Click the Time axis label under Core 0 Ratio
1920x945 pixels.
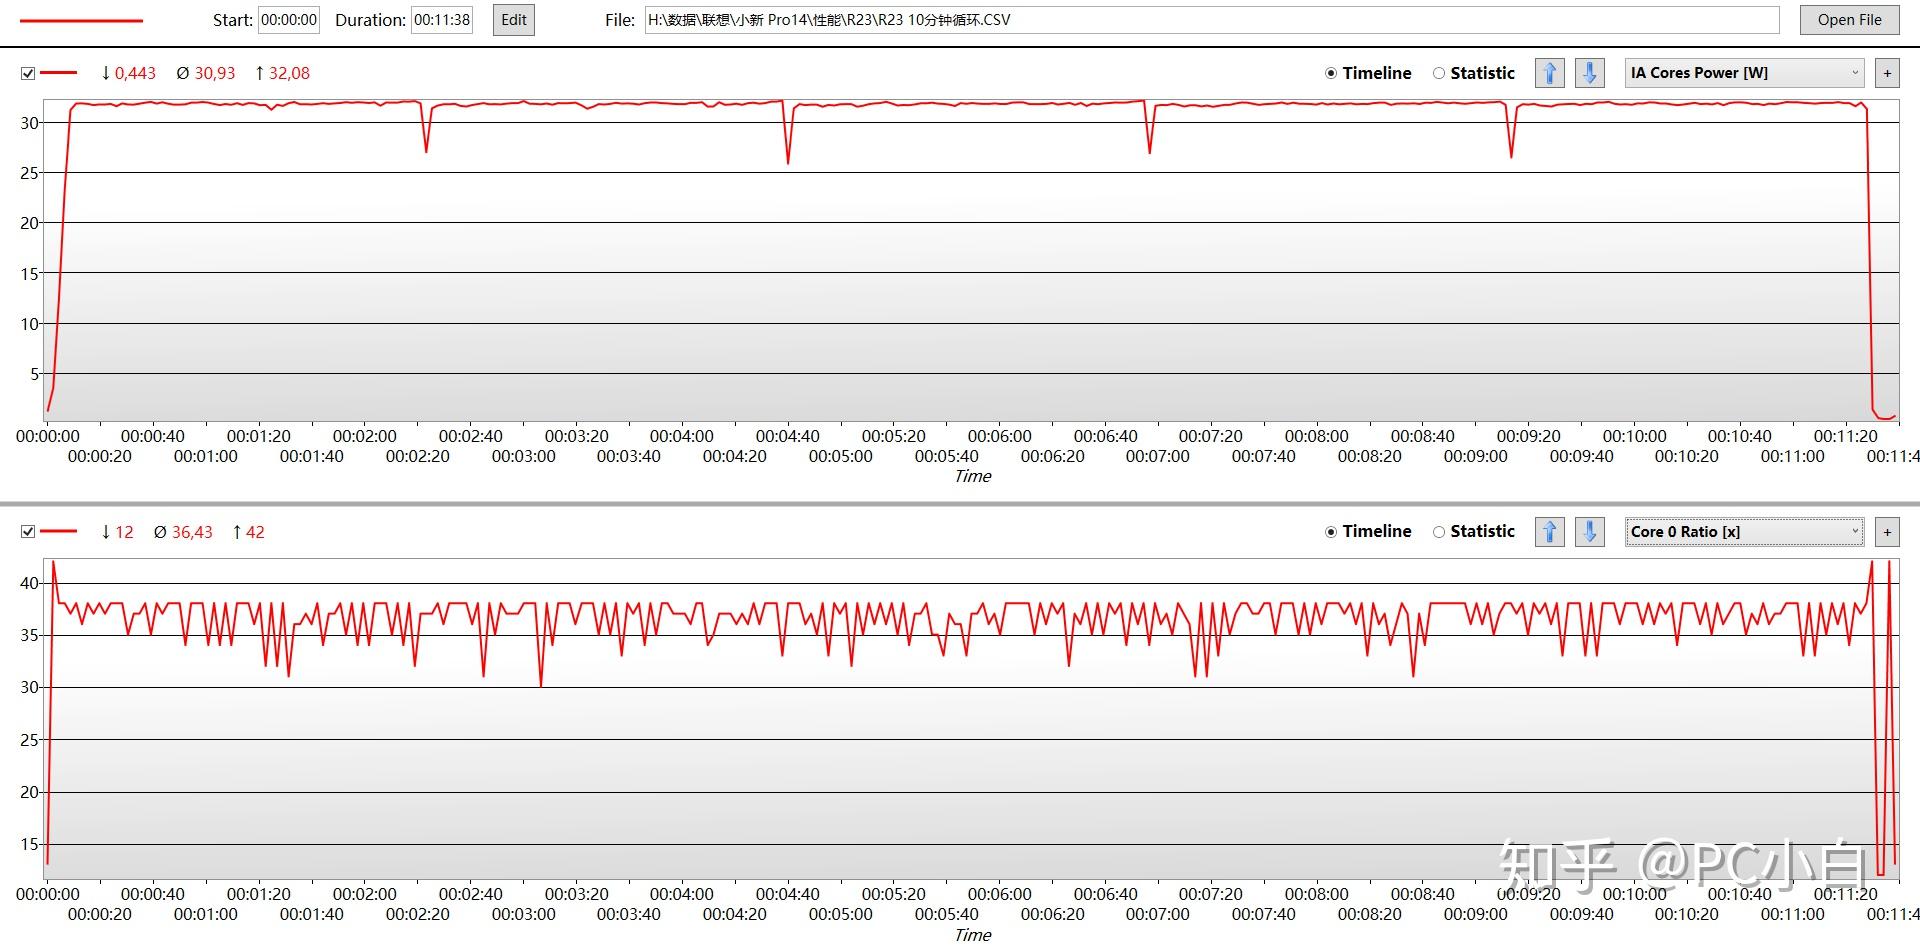coord(973,935)
